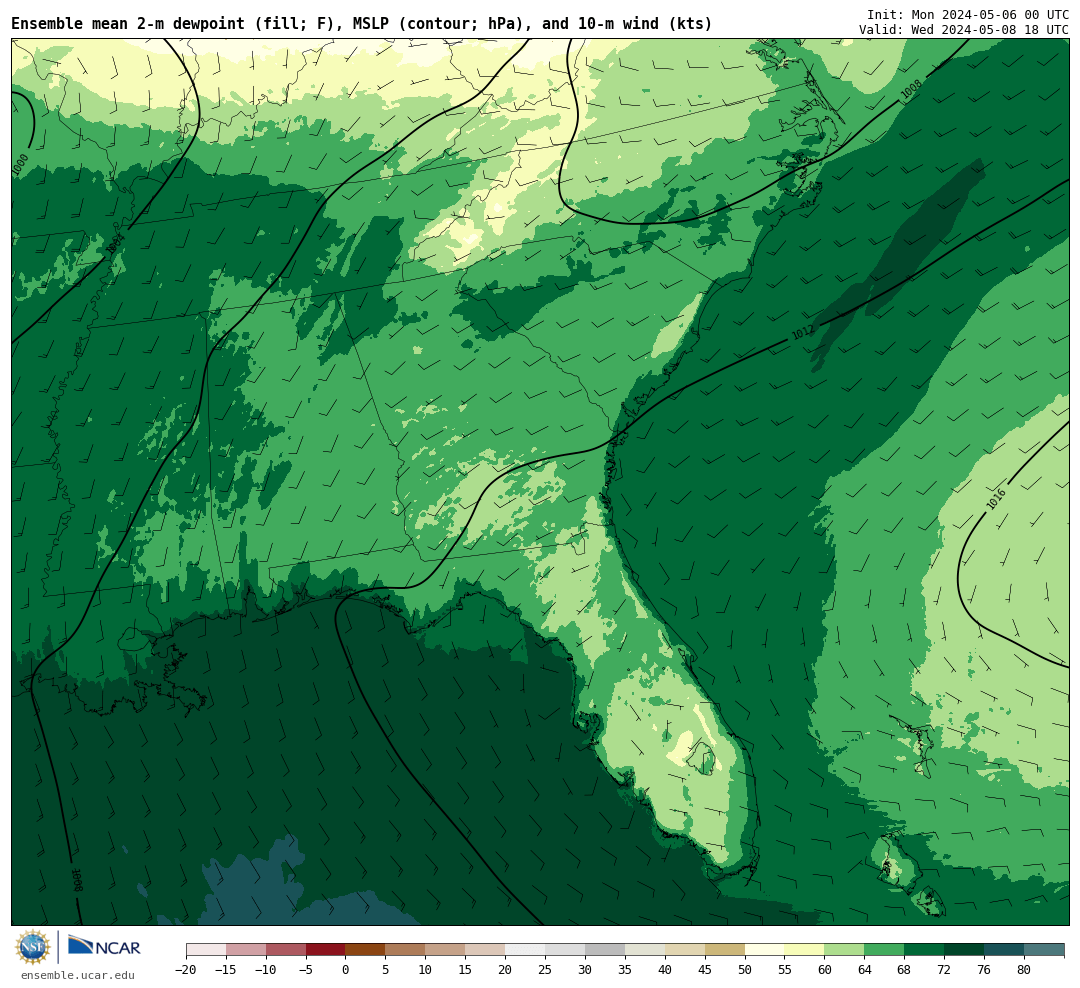Click the 35 colorbar tick label
The width and height of the screenshot is (1080, 988).
tap(625, 969)
